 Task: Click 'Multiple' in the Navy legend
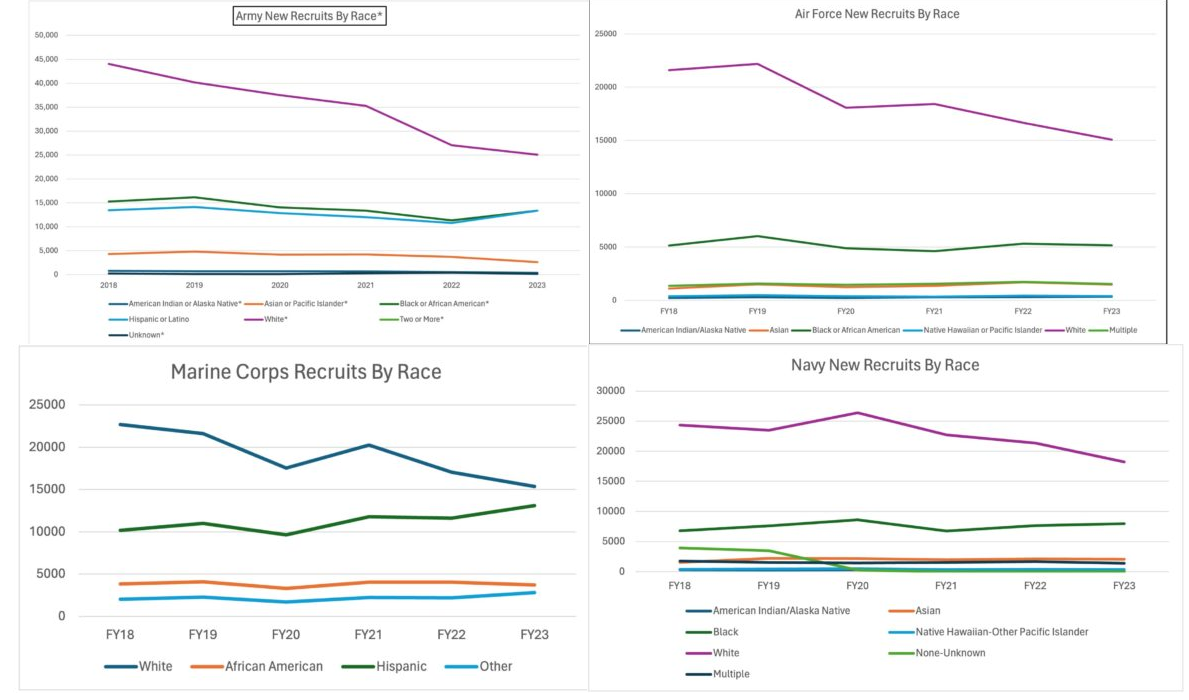tap(731, 674)
